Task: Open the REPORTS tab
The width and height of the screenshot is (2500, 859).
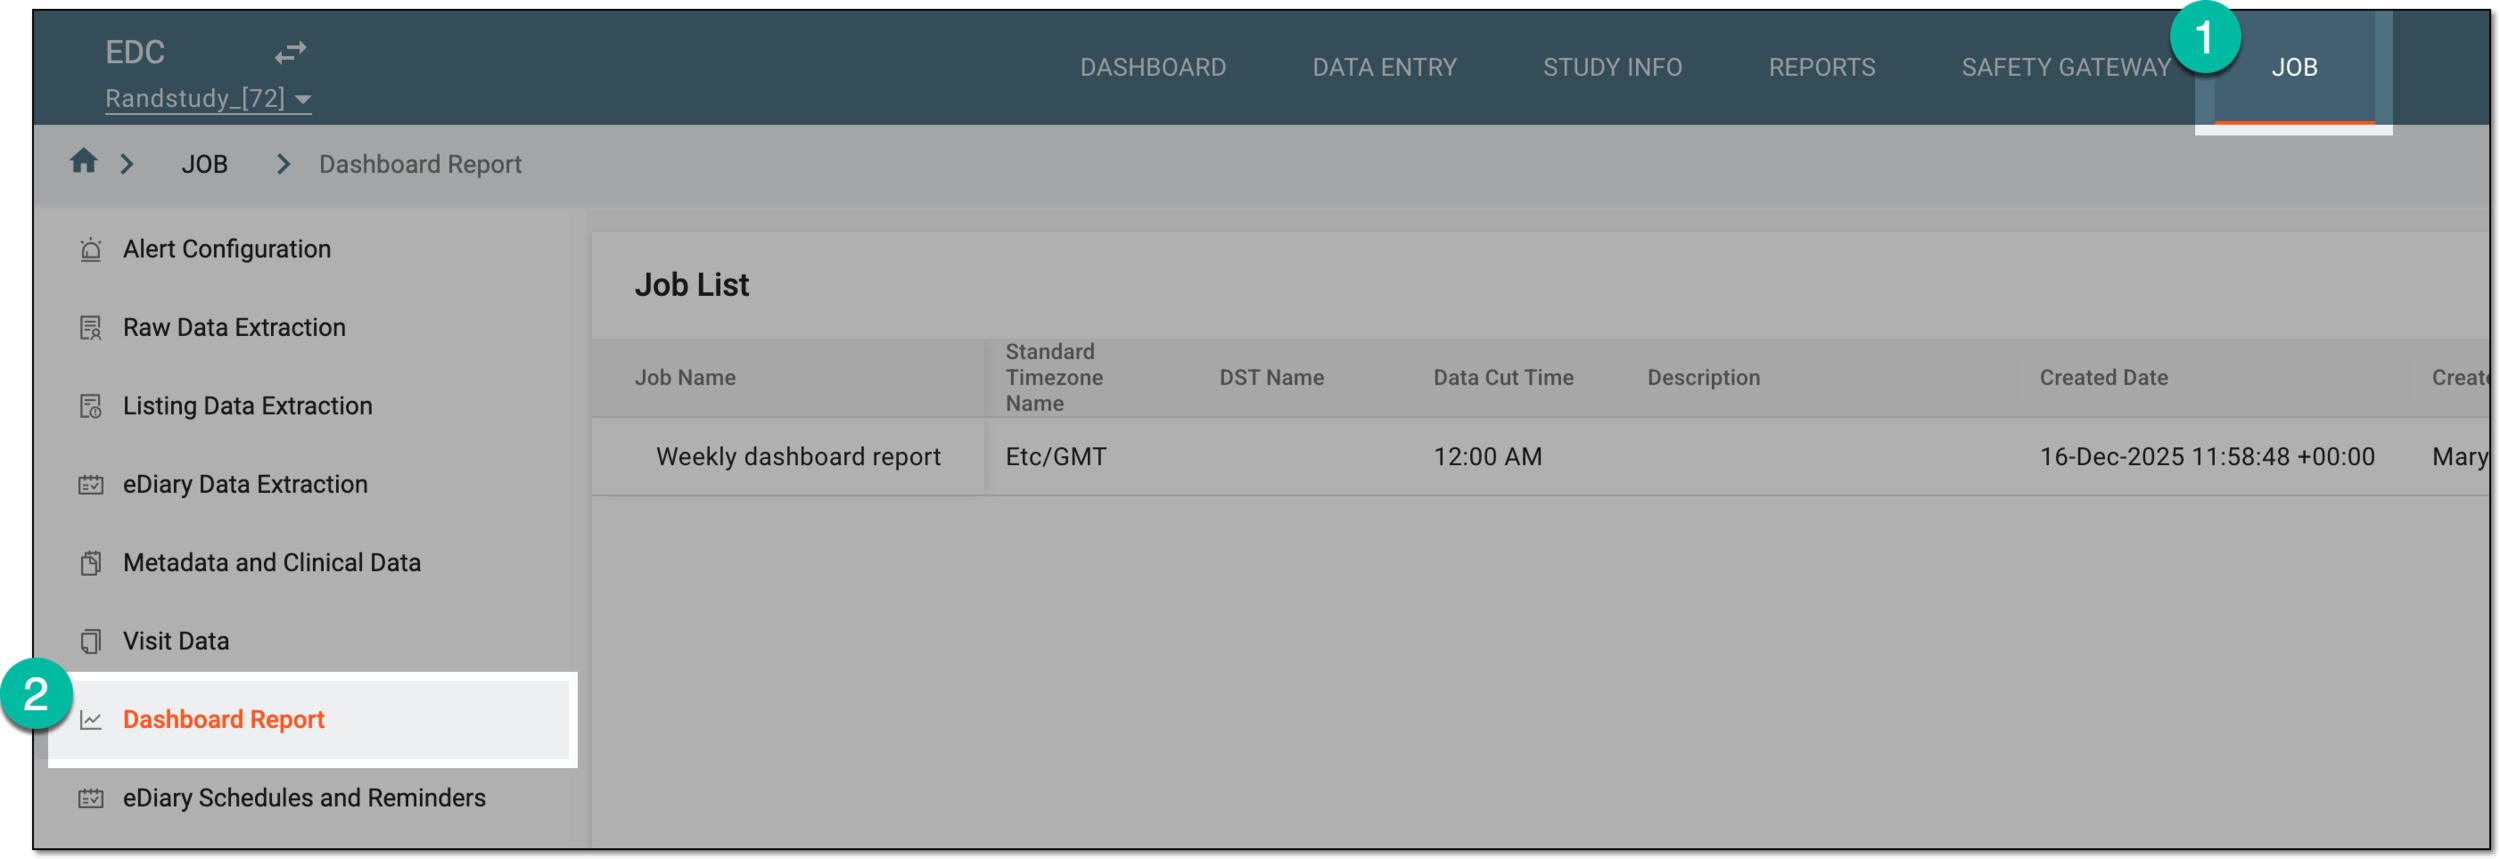Action: 1822,67
